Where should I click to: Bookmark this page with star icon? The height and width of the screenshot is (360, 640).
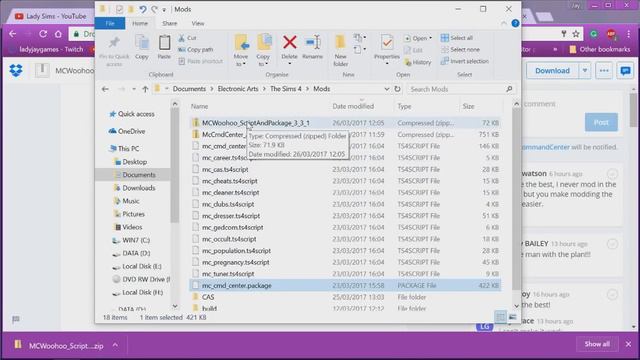click(x=576, y=34)
